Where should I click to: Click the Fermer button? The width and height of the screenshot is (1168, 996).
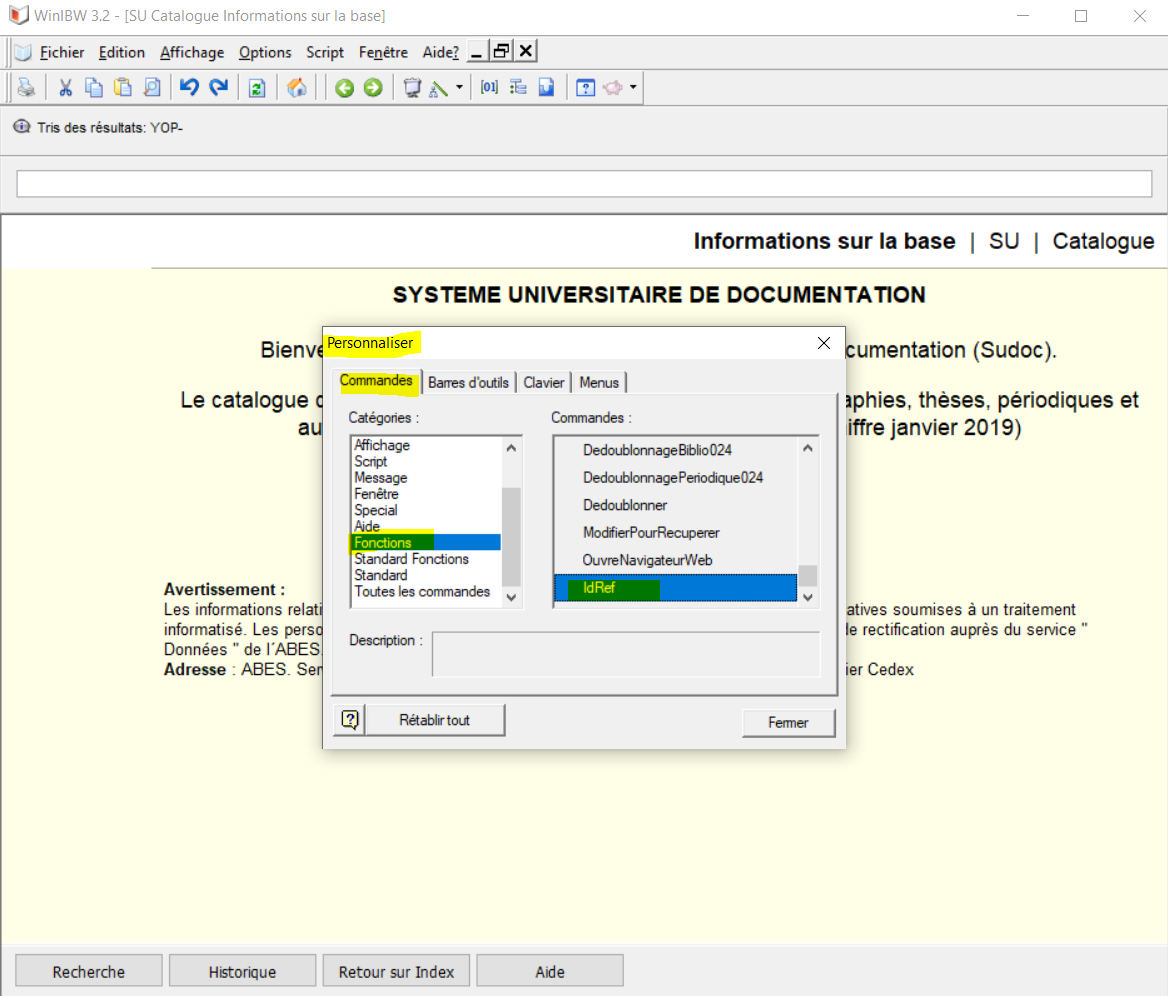[x=788, y=723]
